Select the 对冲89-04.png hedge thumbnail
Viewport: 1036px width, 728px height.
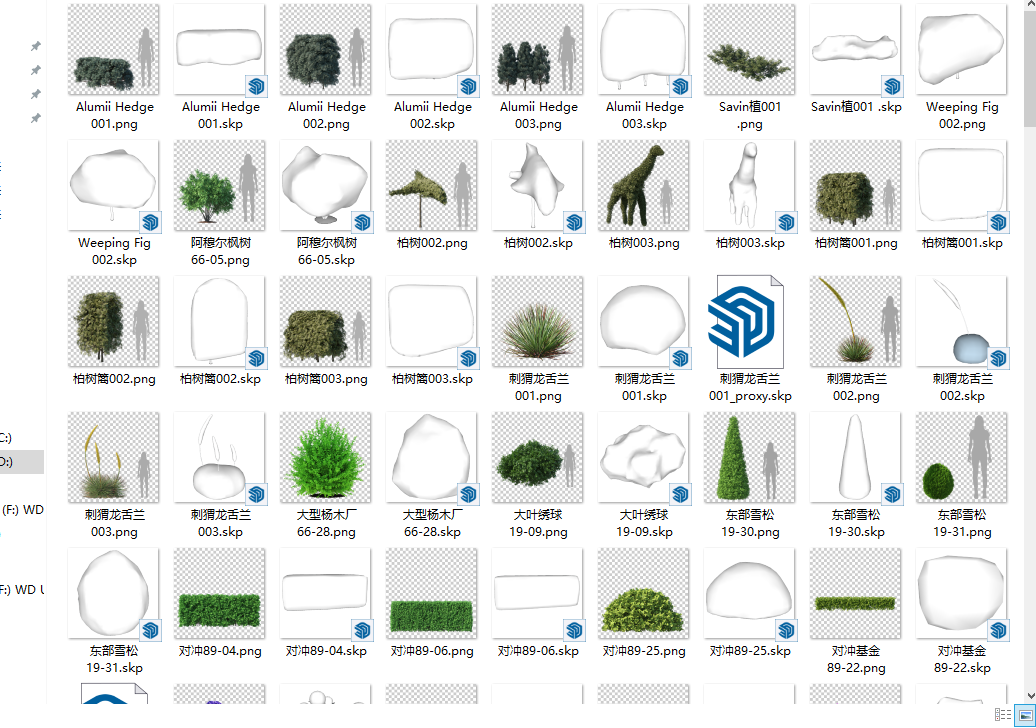[x=219, y=594]
